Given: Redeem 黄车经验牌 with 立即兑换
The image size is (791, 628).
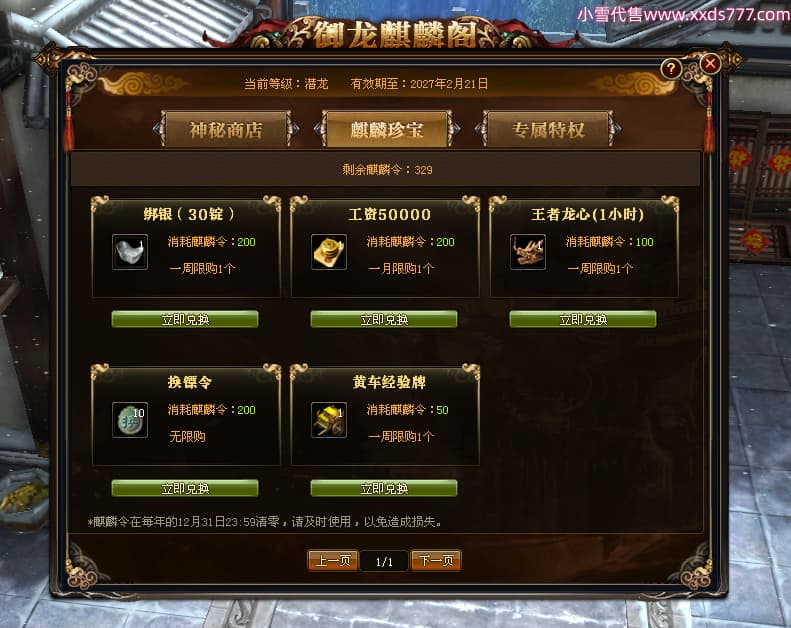Looking at the screenshot, I should click(x=384, y=488).
